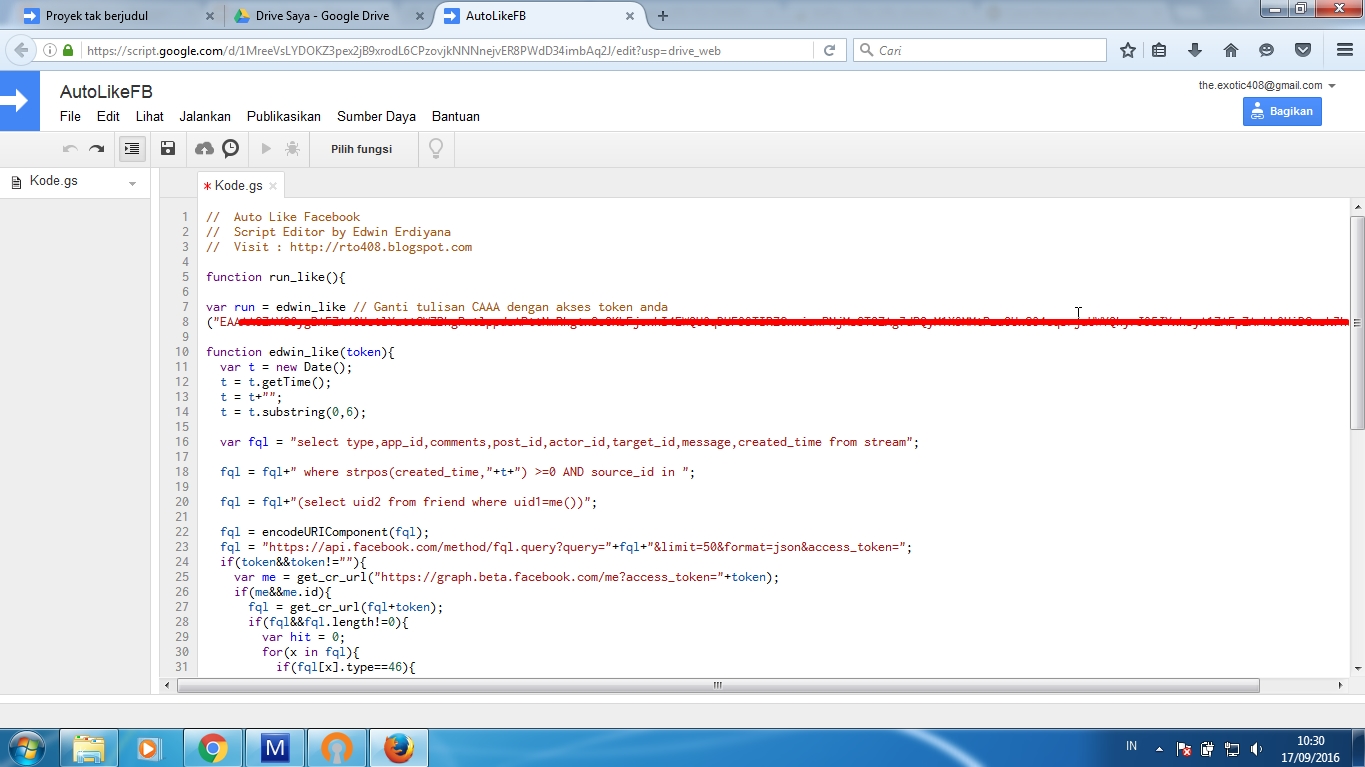Open a new browser tab with plus button
Viewport: 1365px width, 767px height.
tap(663, 16)
